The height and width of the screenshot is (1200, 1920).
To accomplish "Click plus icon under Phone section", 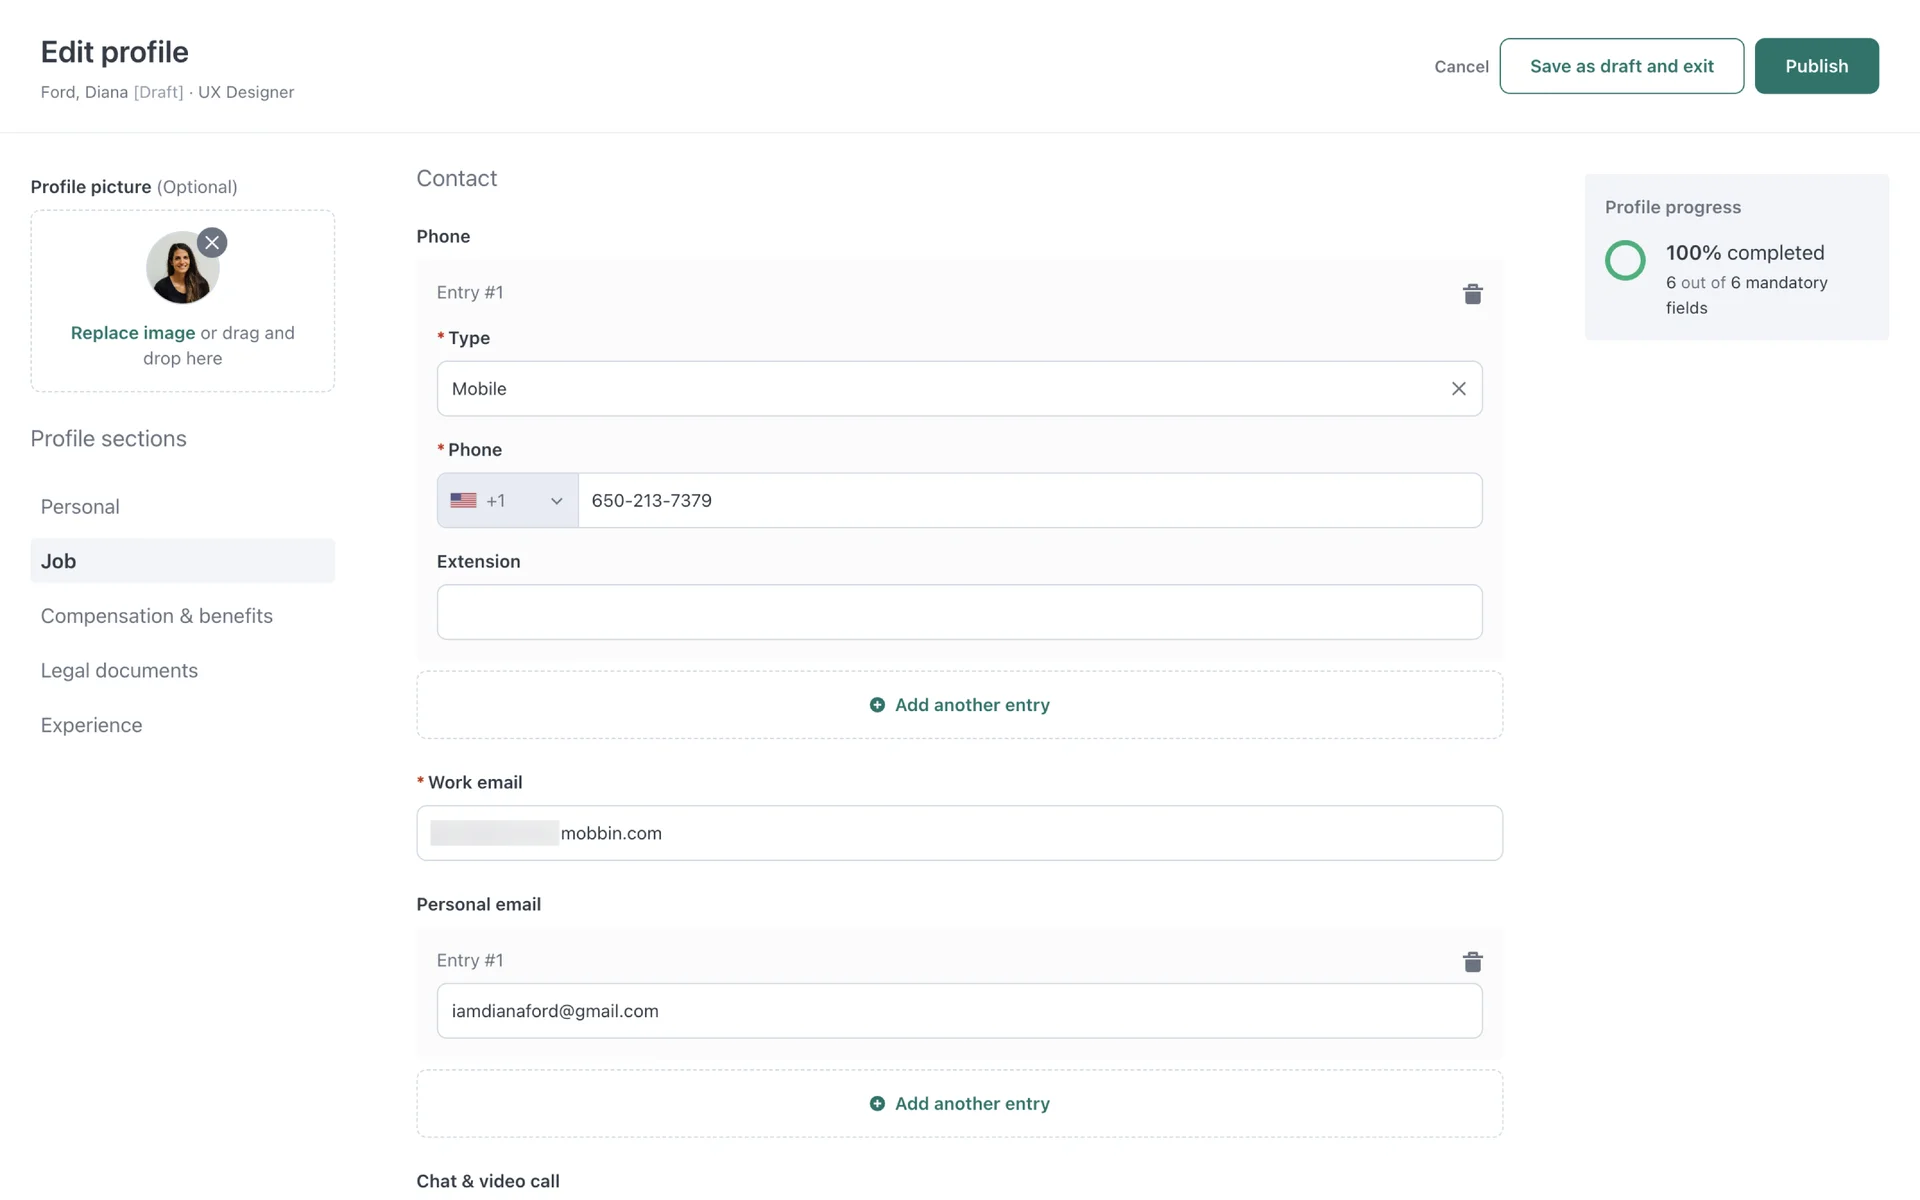I will [x=877, y=705].
